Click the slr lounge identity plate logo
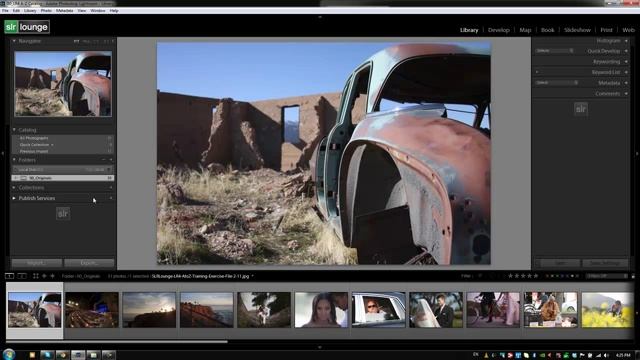Screen dimensions: 640x360 [x=27, y=27]
